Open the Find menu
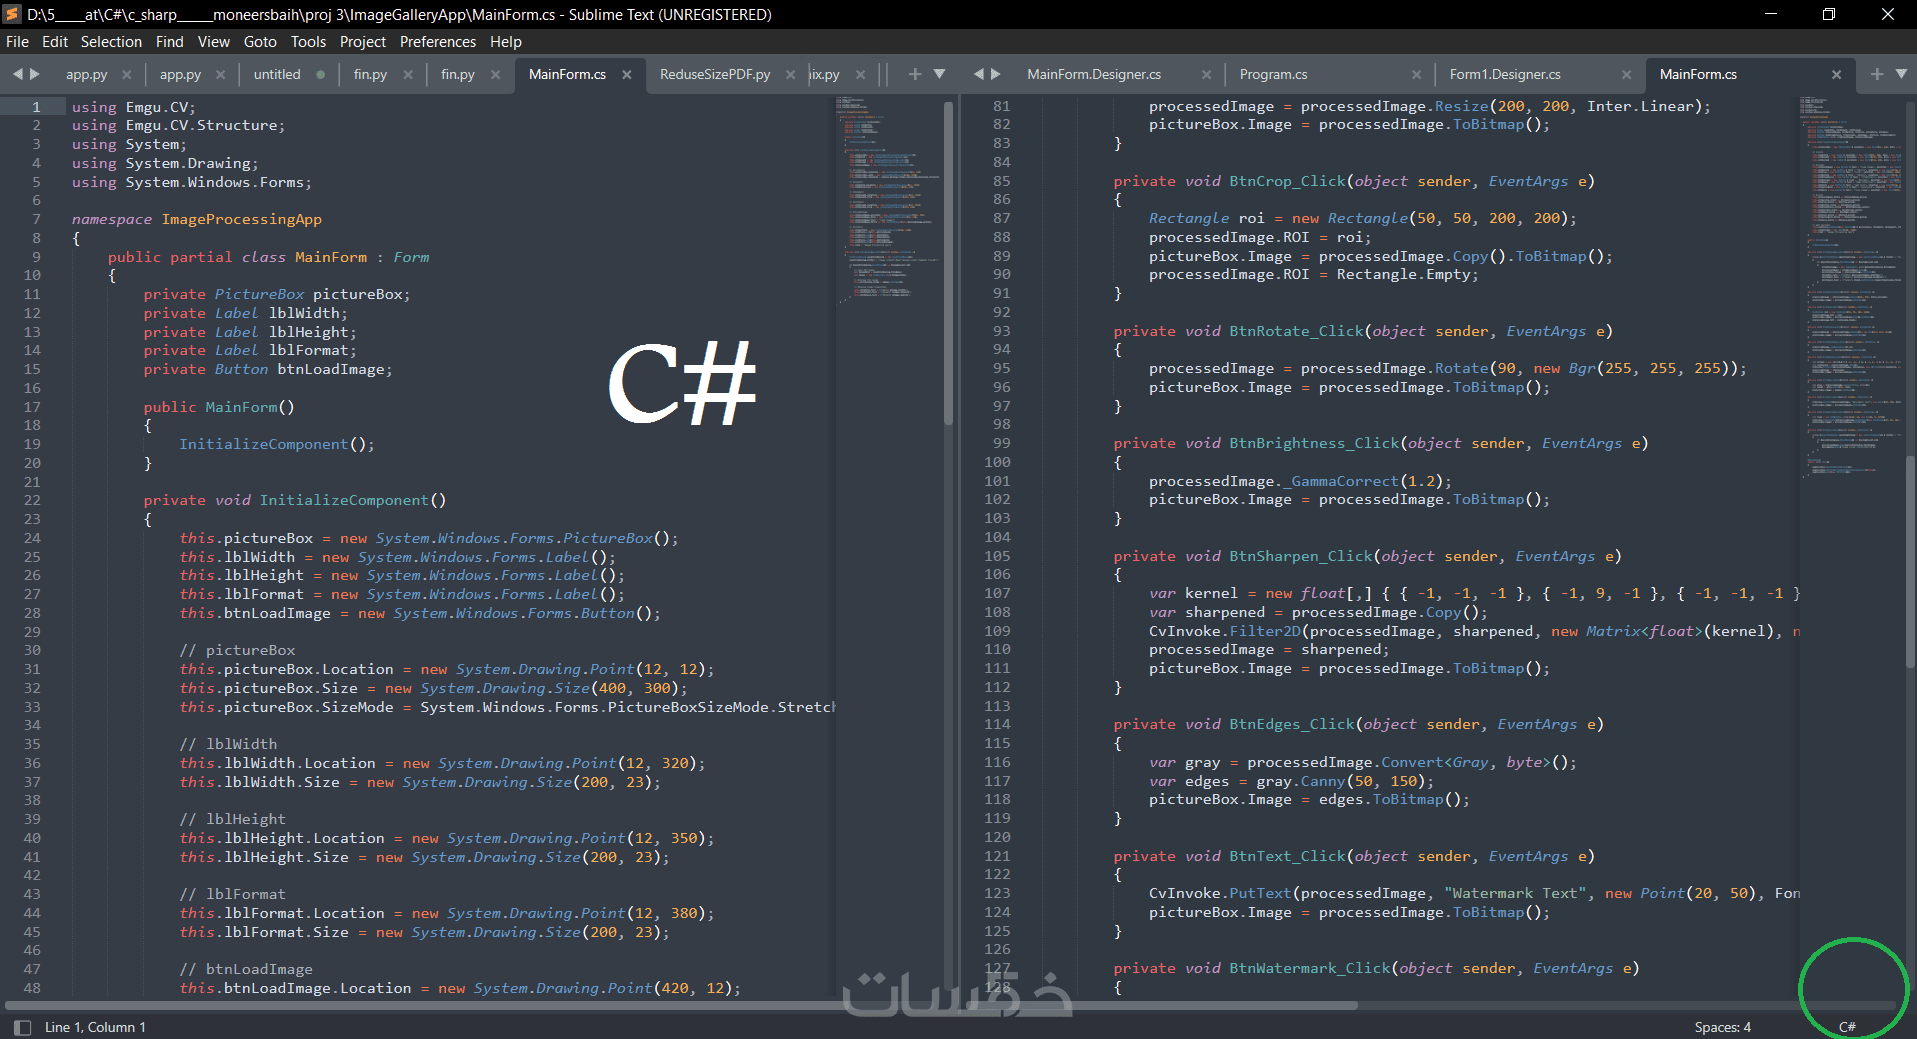1917x1039 pixels. (x=170, y=42)
